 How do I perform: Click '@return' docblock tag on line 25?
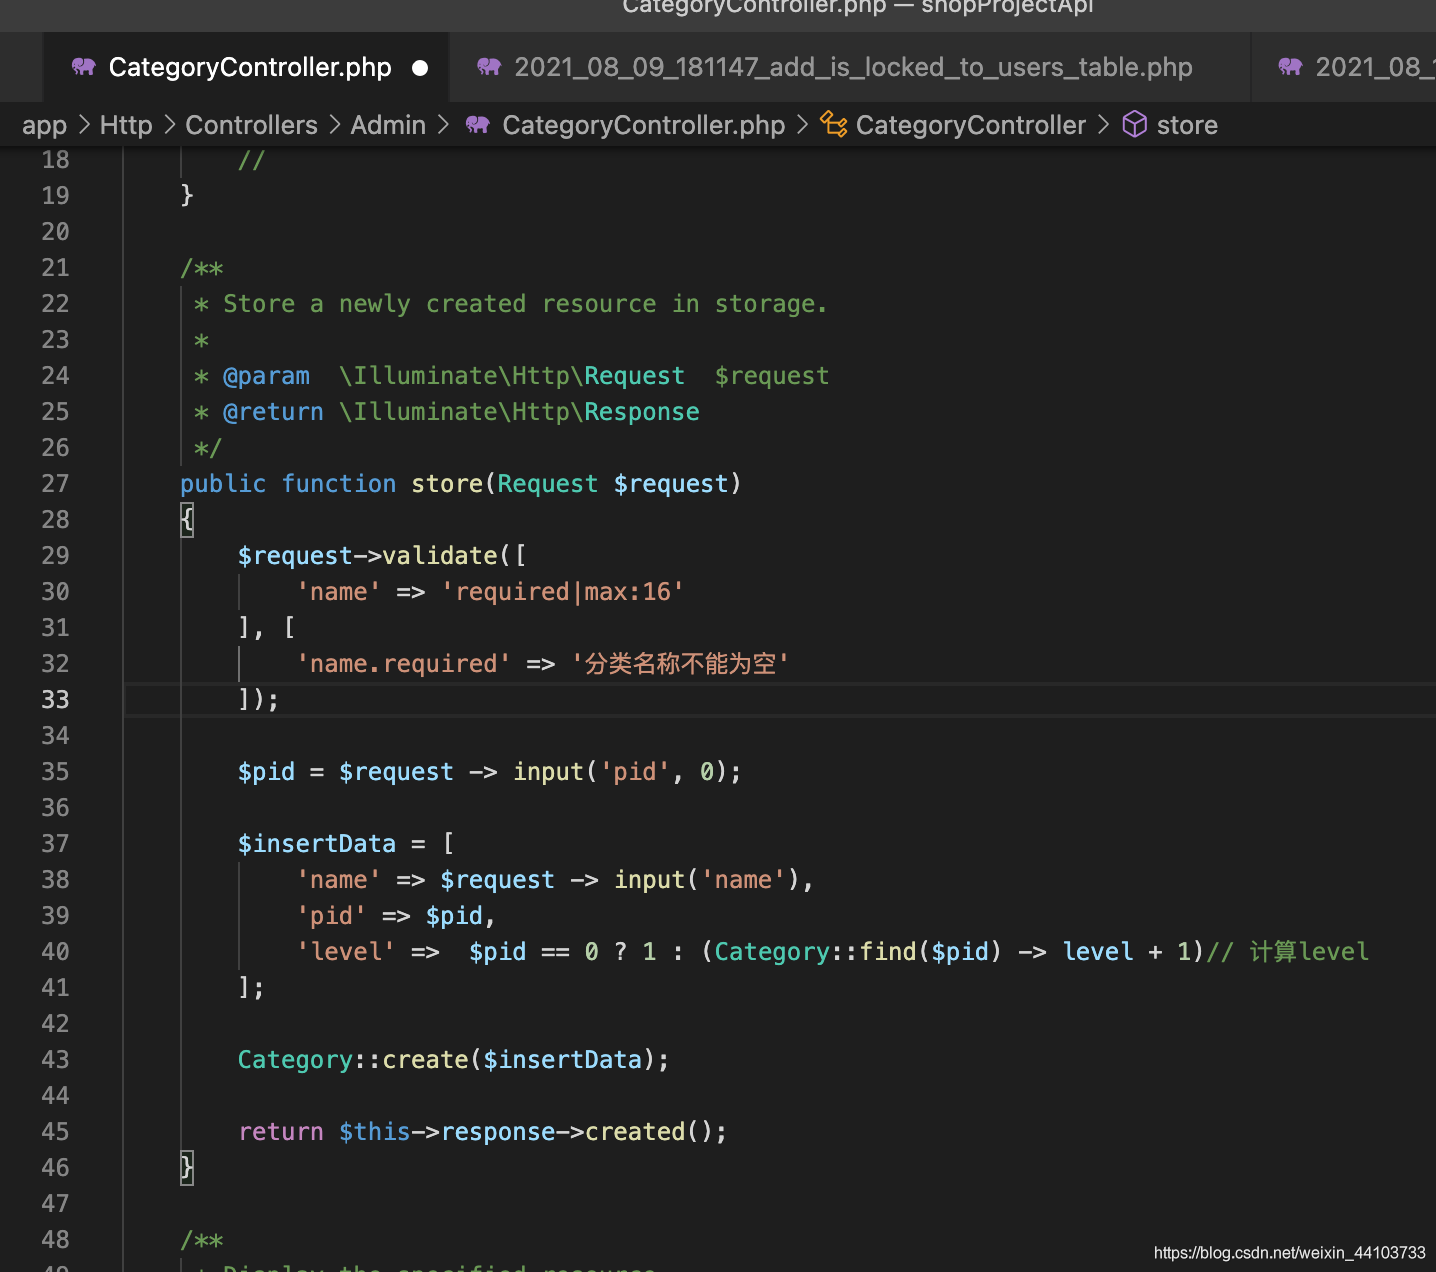point(273,412)
